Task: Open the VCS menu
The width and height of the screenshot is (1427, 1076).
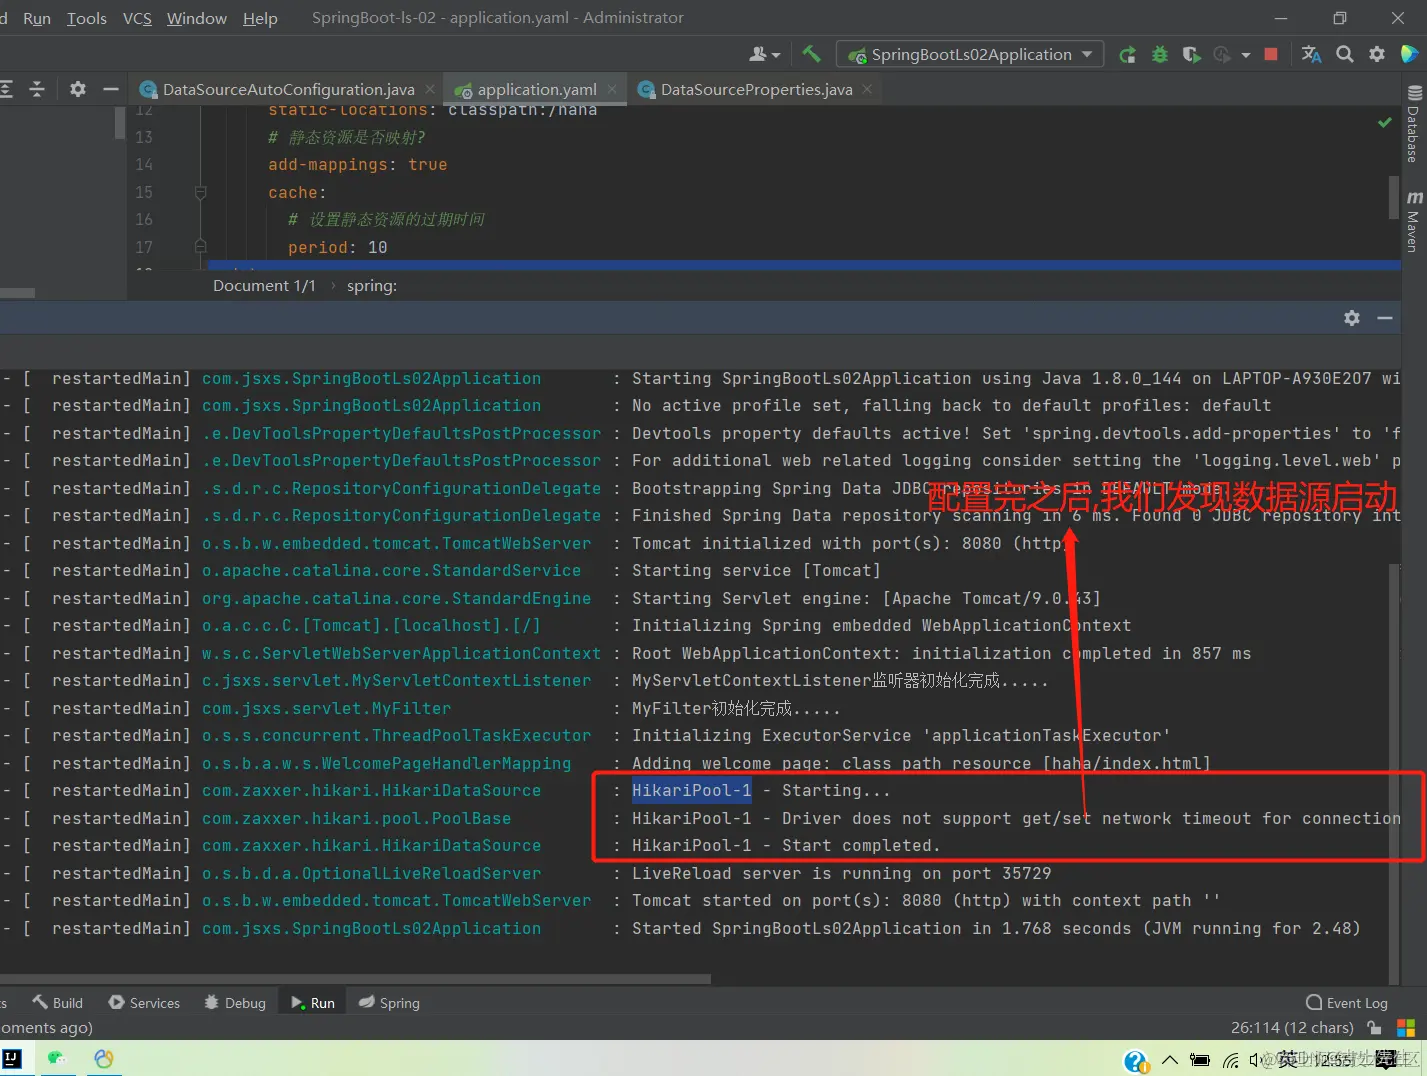Action: click(137, 18)
